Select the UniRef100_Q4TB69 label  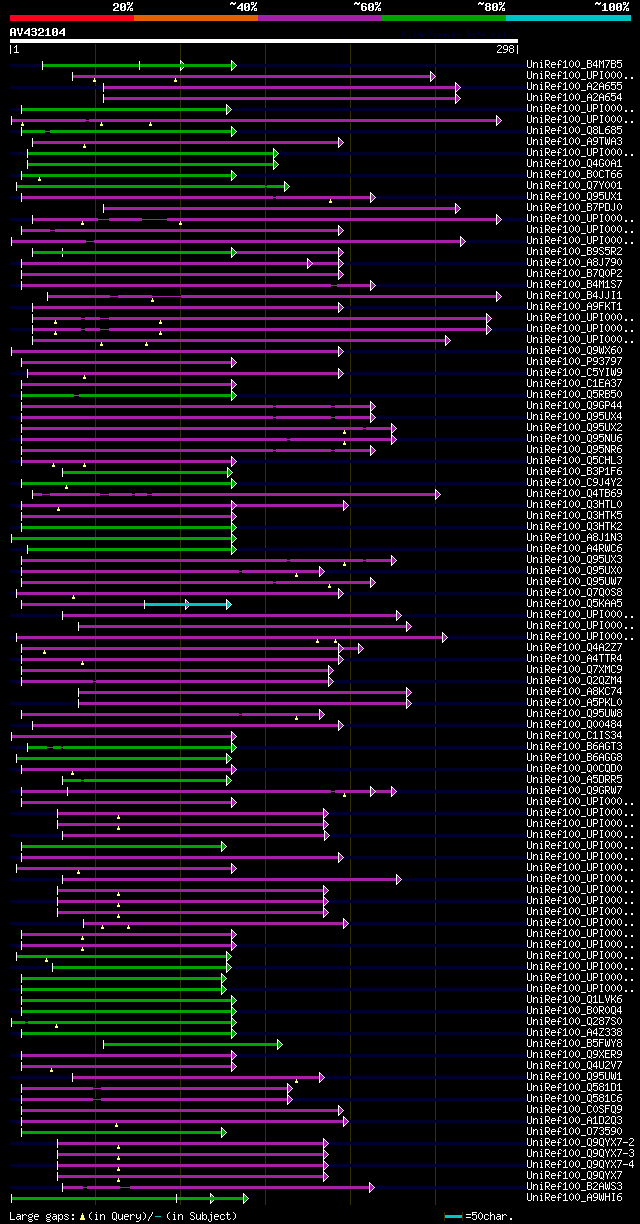(574, 494)
